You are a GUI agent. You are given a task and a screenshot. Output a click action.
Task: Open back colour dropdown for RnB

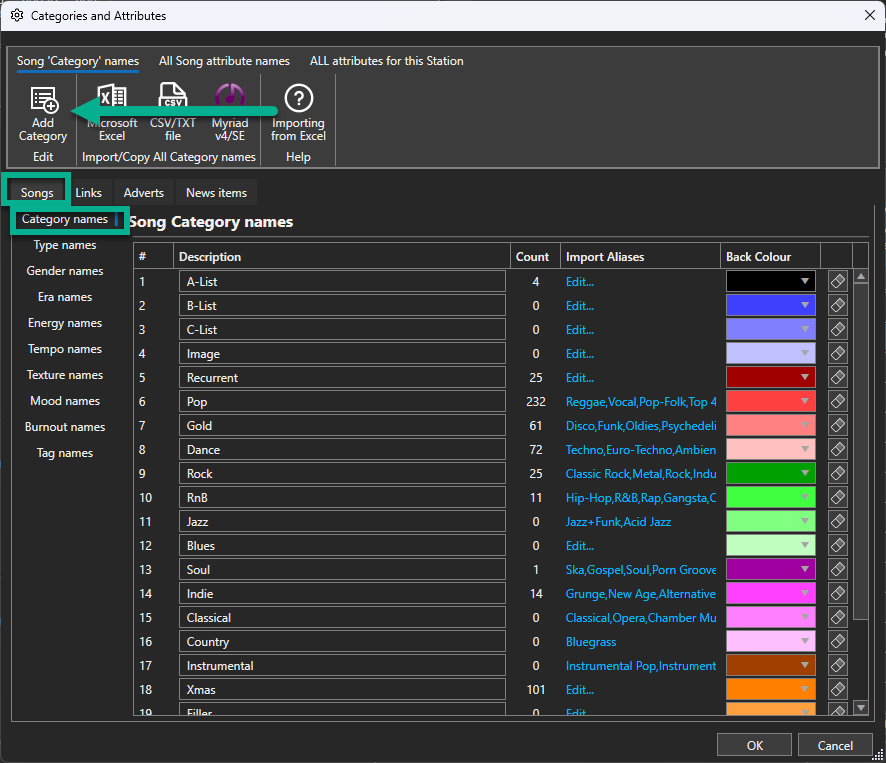click(805, 497)
